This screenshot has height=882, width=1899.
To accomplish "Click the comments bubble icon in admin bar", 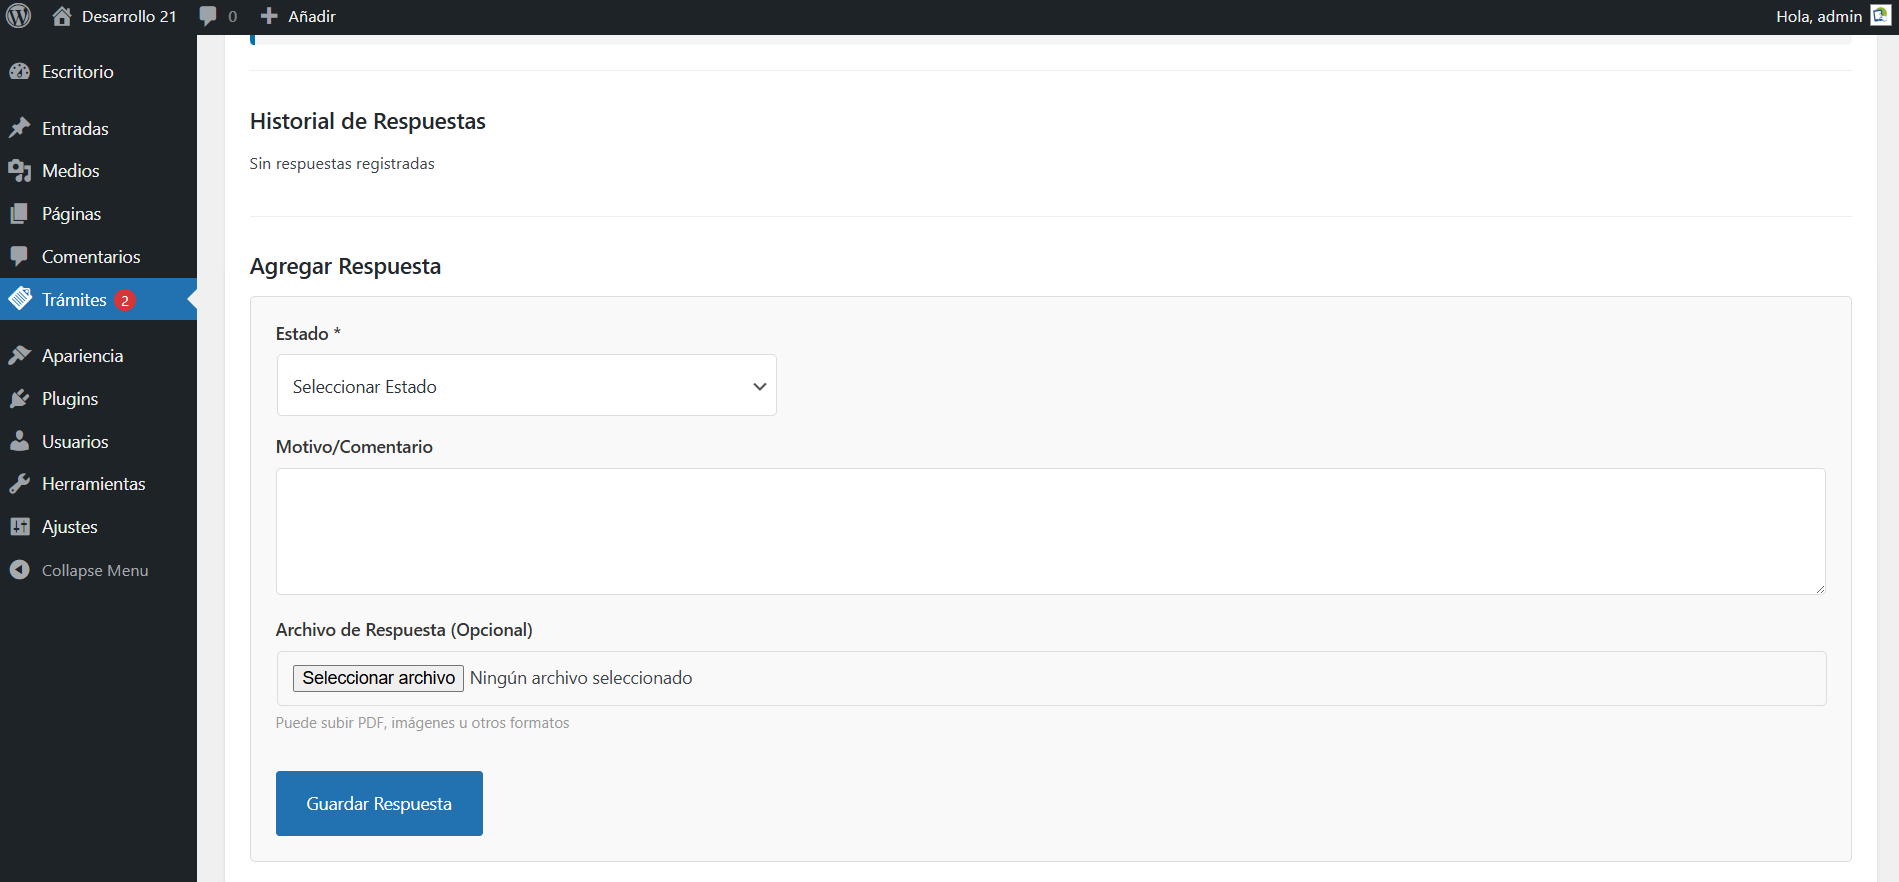I will pos(208,16).
